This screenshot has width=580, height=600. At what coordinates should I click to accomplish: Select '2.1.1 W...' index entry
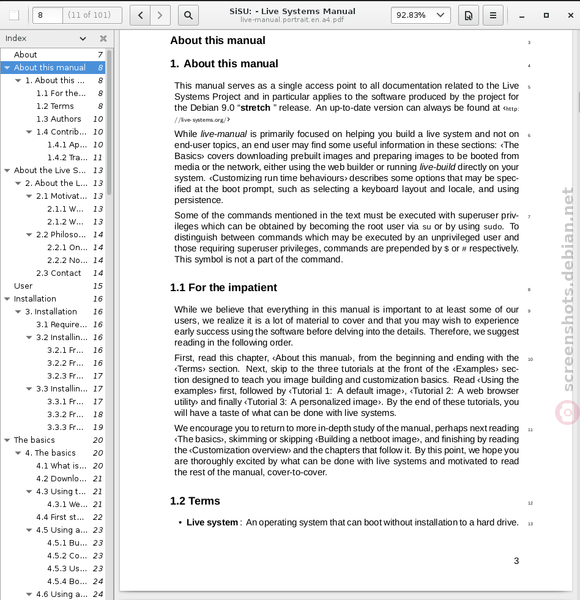click(x=54, y=209)
